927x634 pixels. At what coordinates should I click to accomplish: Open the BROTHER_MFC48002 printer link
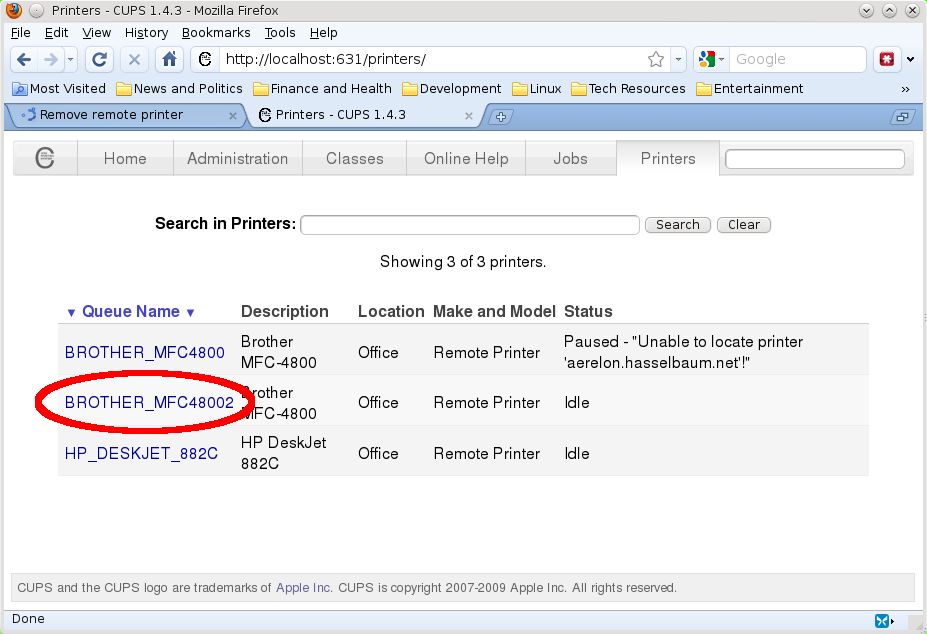pyautogui.click(x=149, y=402)
